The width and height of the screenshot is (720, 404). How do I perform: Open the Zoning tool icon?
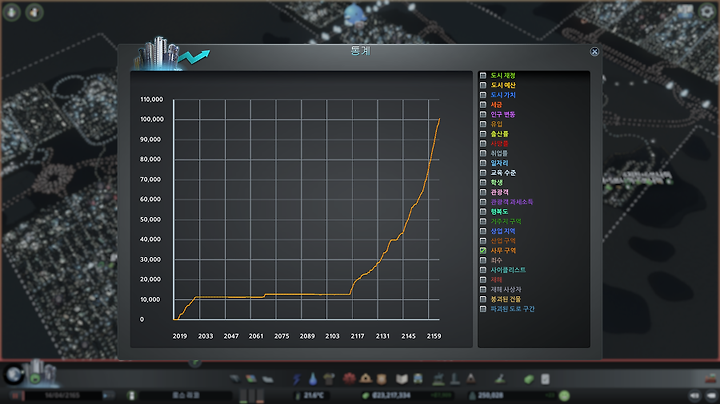251,379
